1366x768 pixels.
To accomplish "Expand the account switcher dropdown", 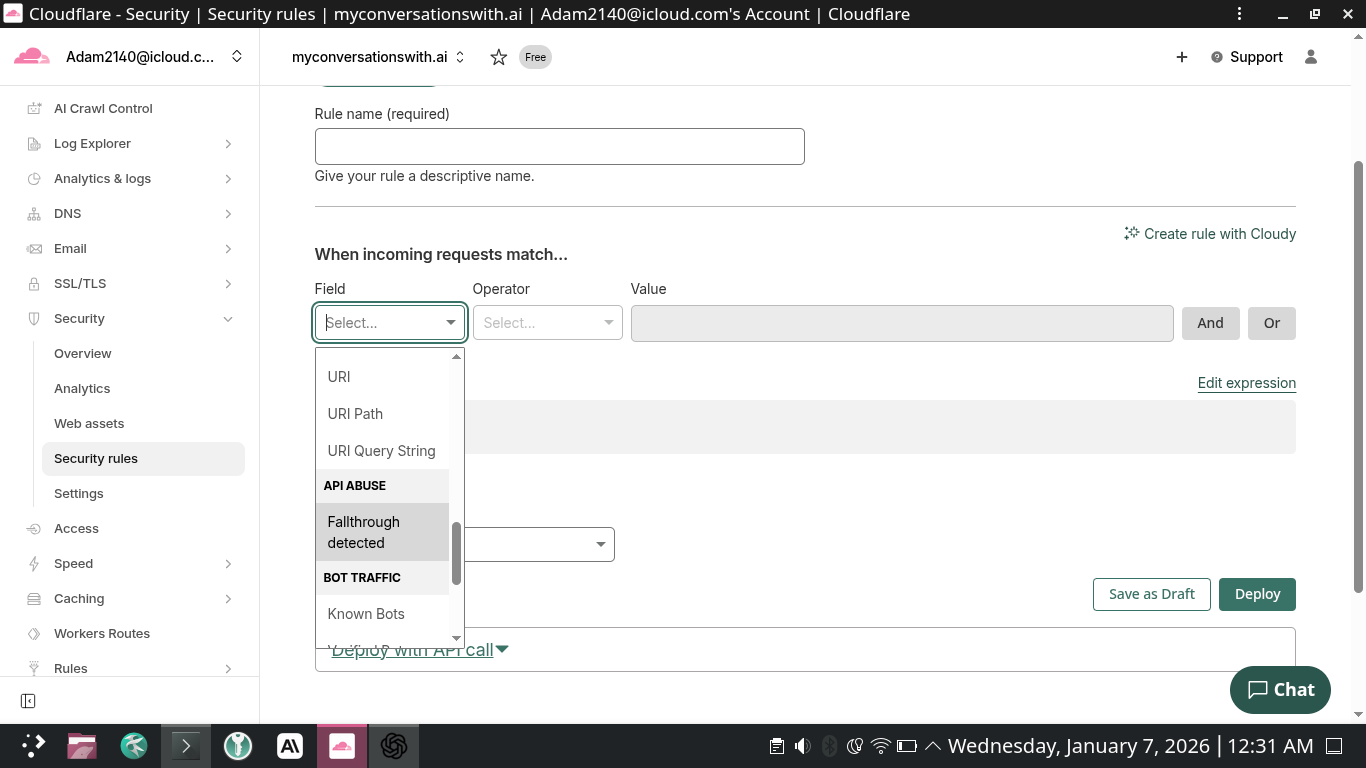I will 237,57.
